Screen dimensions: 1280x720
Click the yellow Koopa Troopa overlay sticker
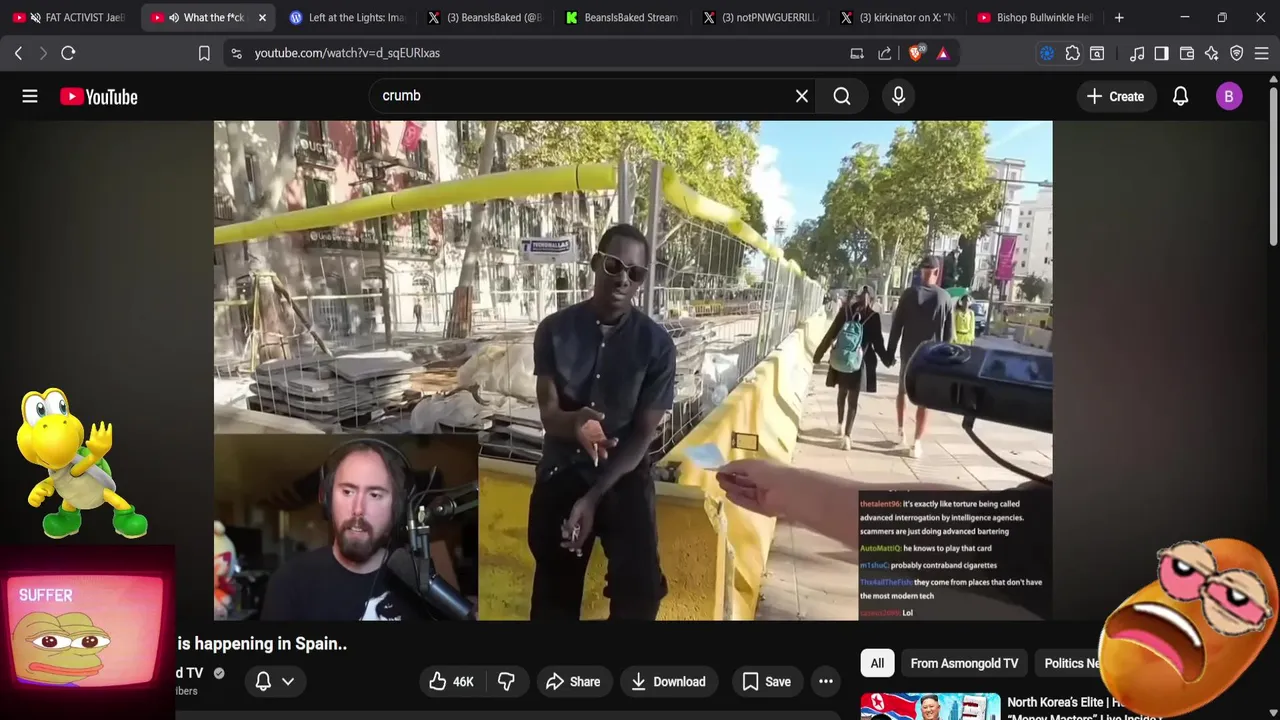point(82,462)
